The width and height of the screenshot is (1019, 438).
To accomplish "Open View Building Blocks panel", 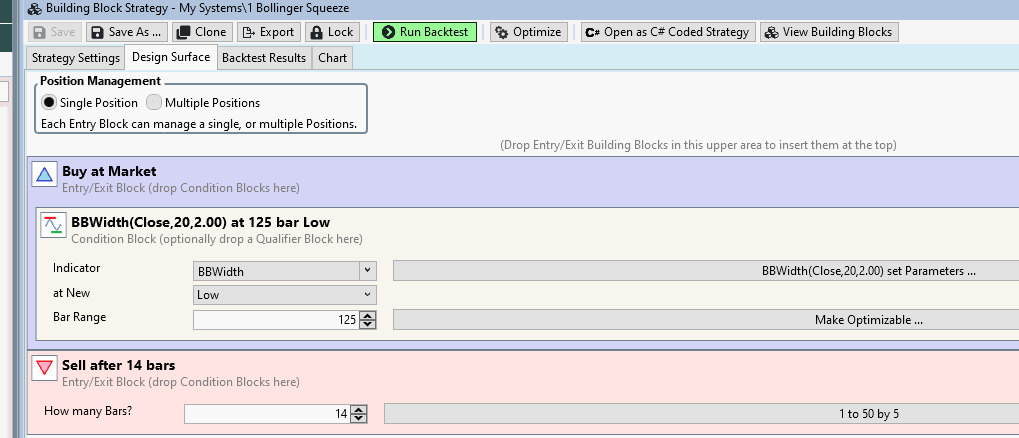I will click(828, 32).
